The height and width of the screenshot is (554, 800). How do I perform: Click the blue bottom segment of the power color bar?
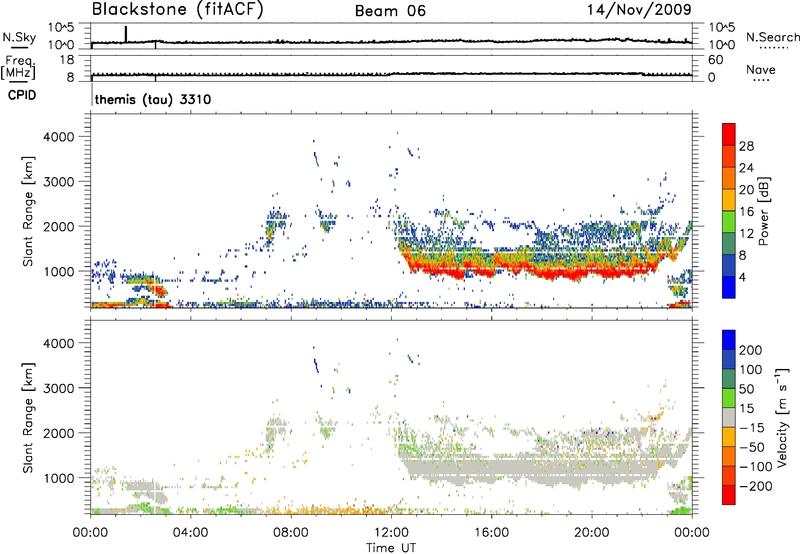tap(729, 287)
